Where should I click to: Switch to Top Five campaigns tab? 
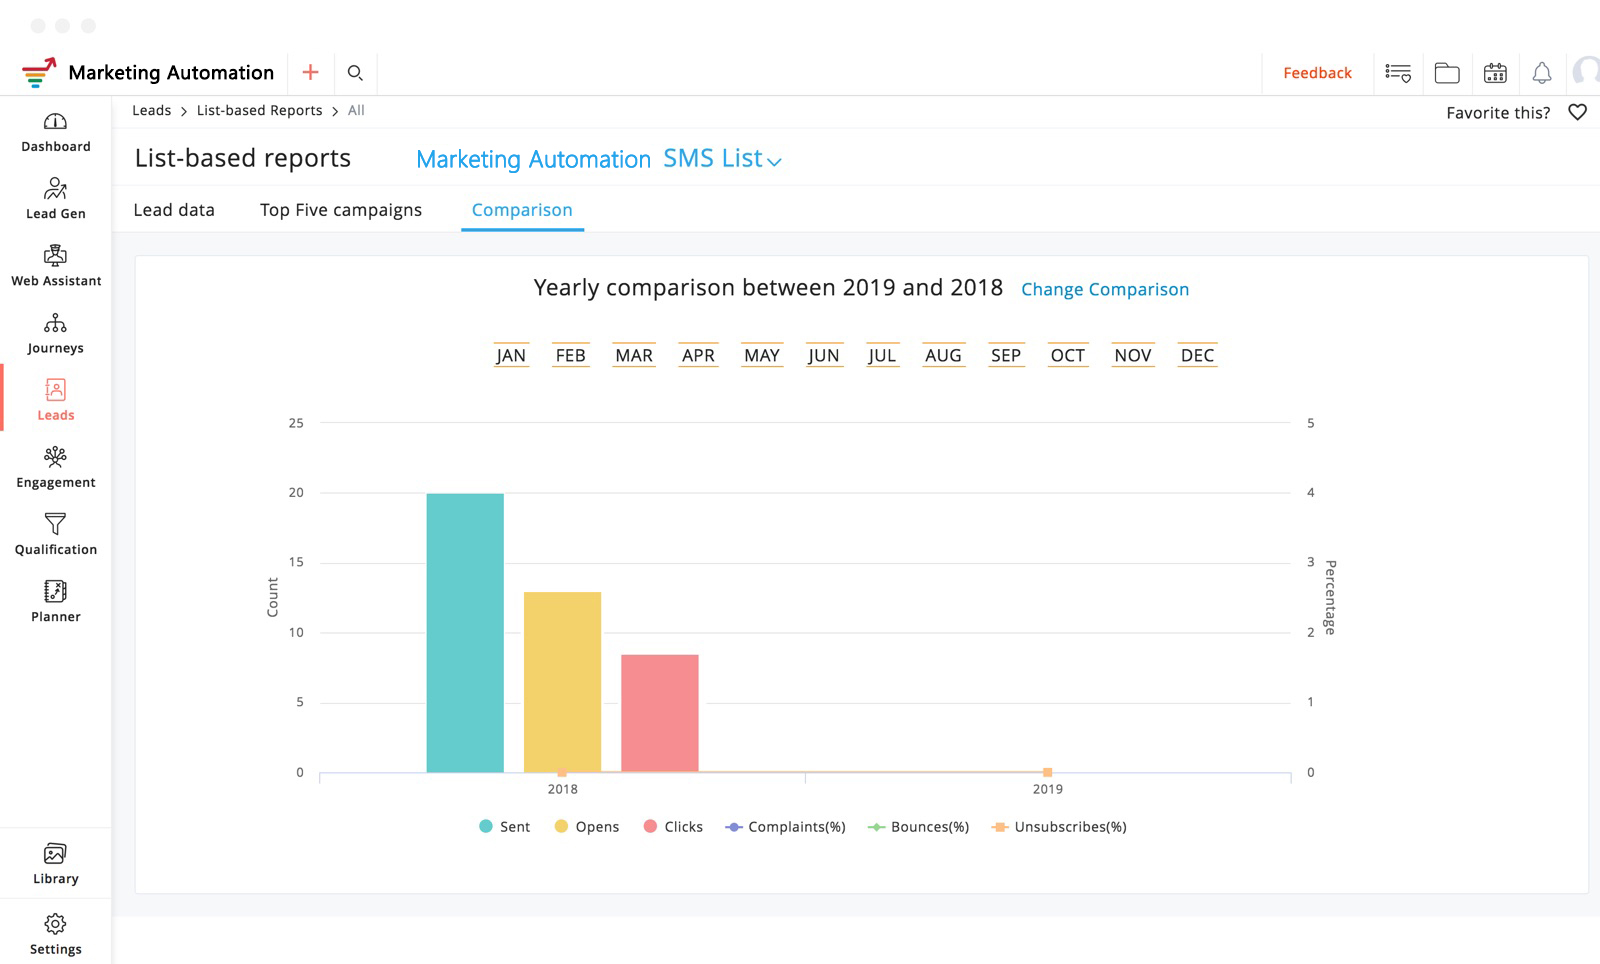(341, 210)
